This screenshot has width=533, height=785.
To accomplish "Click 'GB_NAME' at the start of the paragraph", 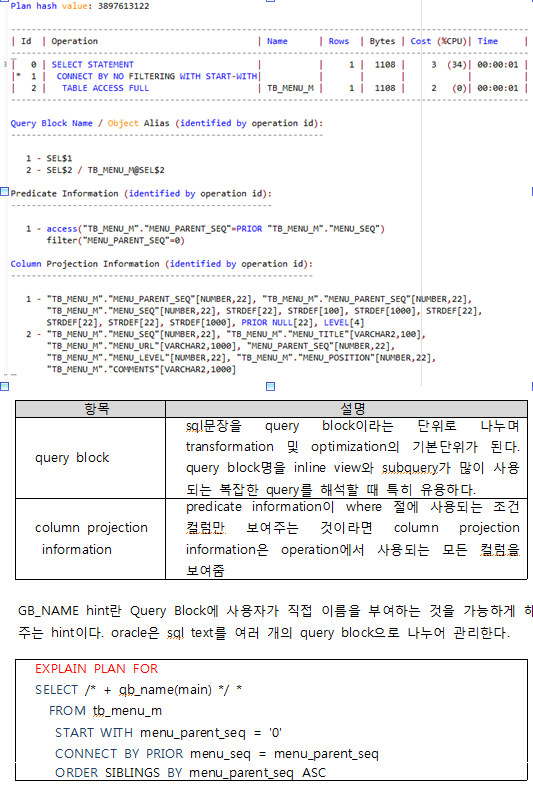I will (x=49, y=611).
